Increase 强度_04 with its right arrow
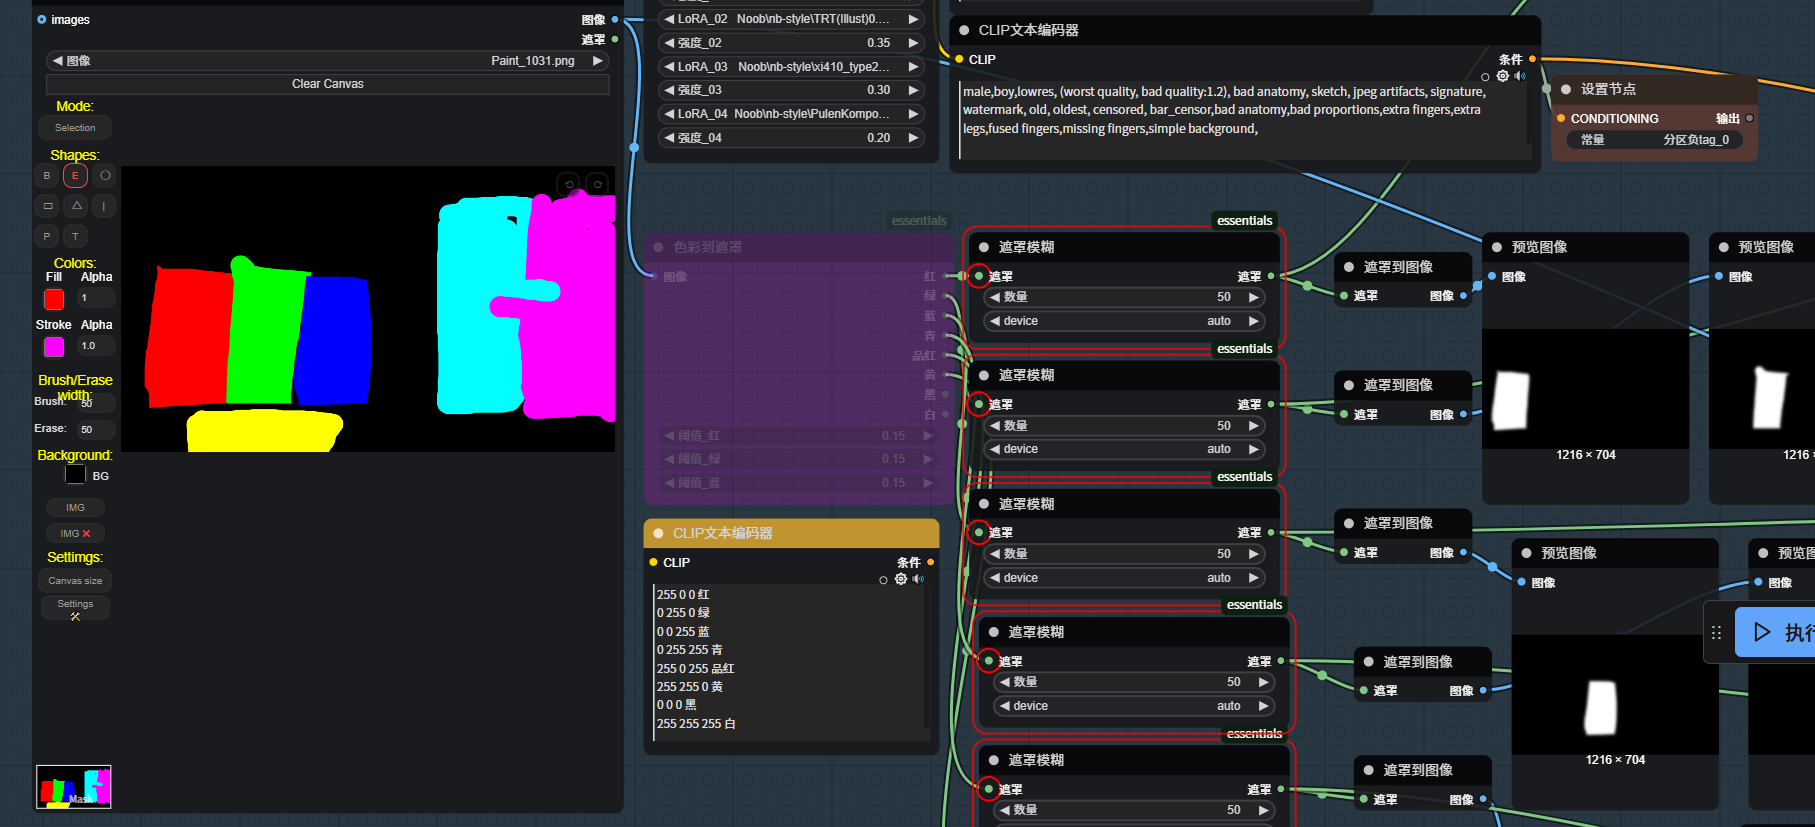Screen dimensions: 1815x827 (913, 138)
